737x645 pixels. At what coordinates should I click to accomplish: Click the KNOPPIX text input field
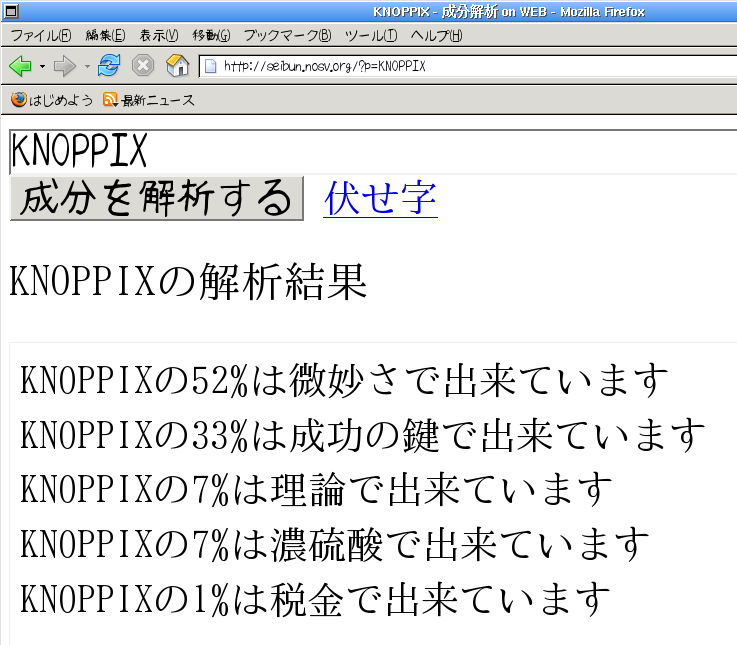(x=373, y=151)
